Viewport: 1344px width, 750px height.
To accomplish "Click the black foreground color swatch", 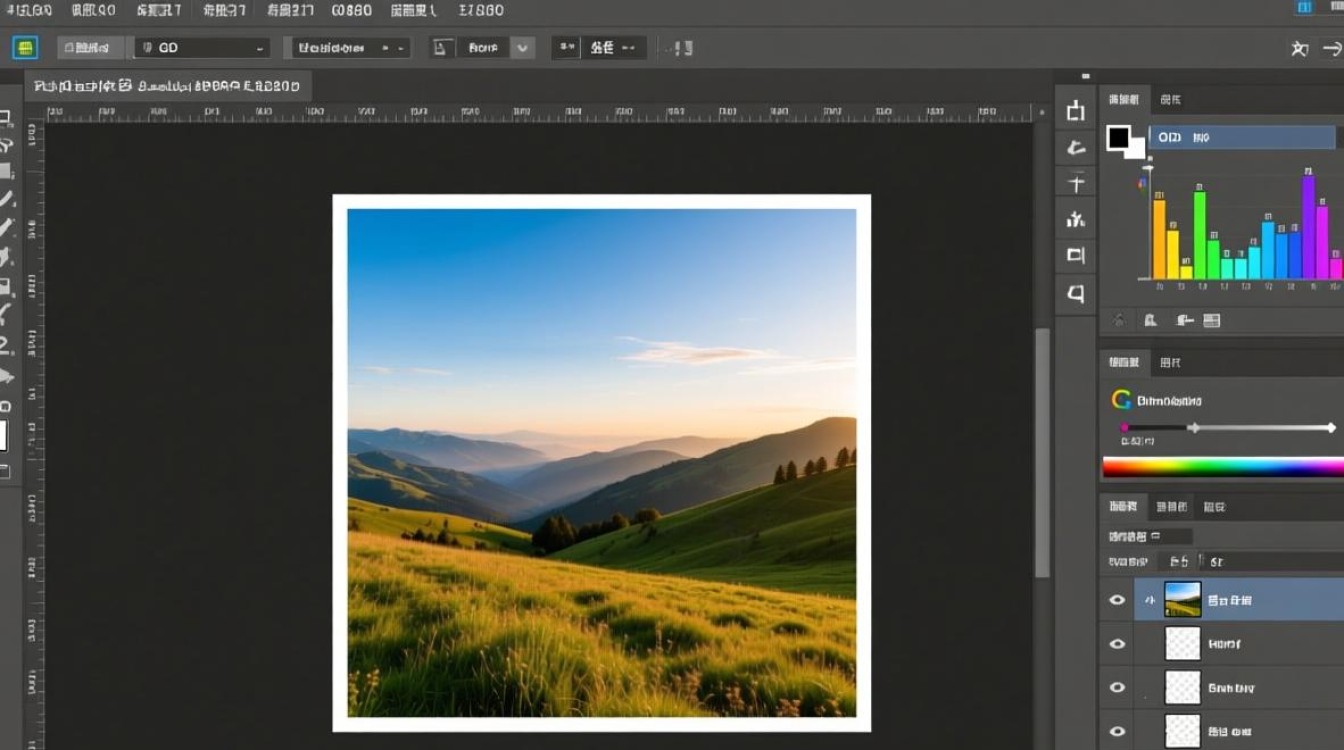I will (1118, 137).
